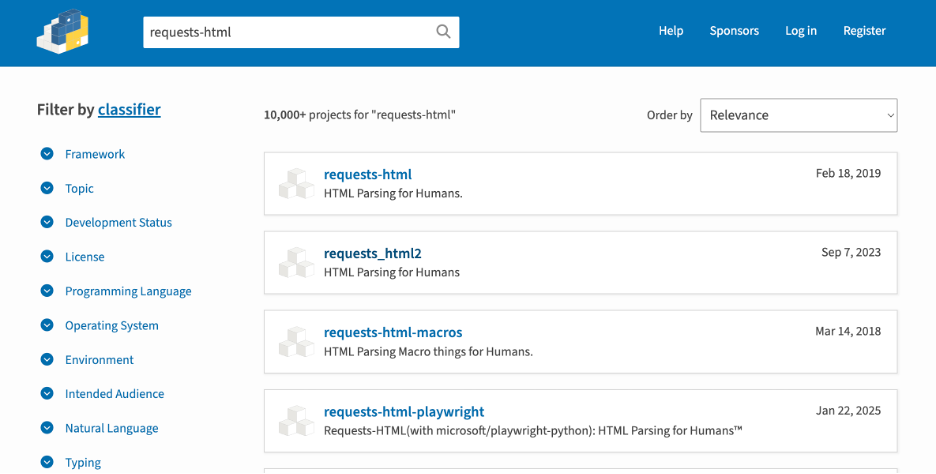Click the requests-html-macros package cube icon

point(297,342)
